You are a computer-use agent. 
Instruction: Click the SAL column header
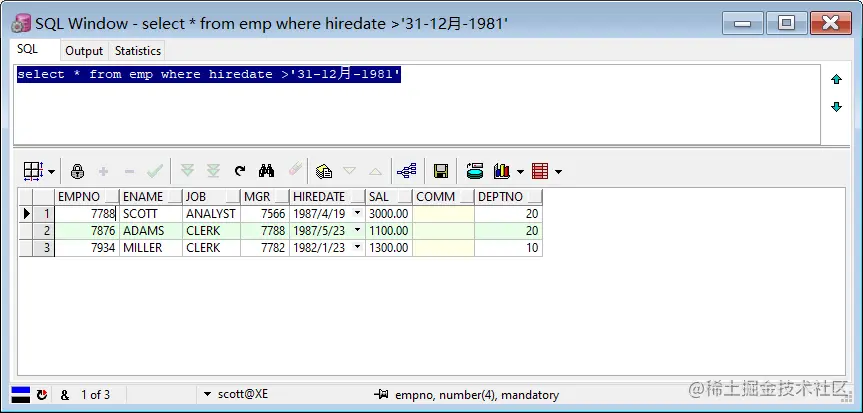tap(389, 197)
